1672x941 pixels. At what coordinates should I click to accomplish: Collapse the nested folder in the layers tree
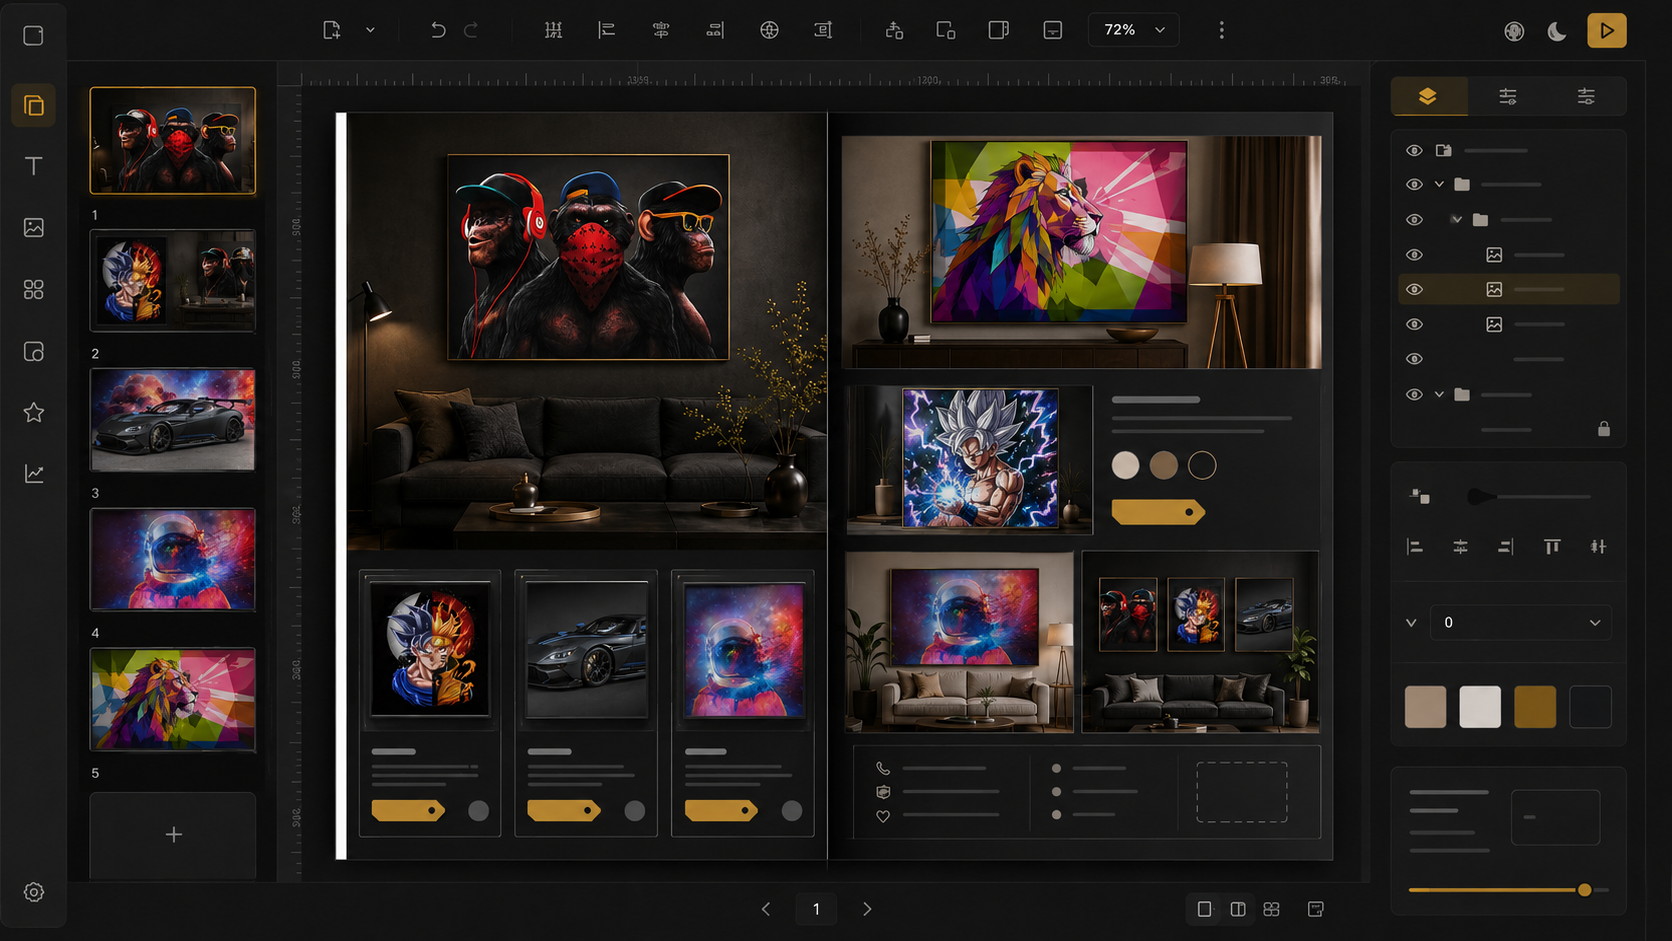click(1457, 219)
